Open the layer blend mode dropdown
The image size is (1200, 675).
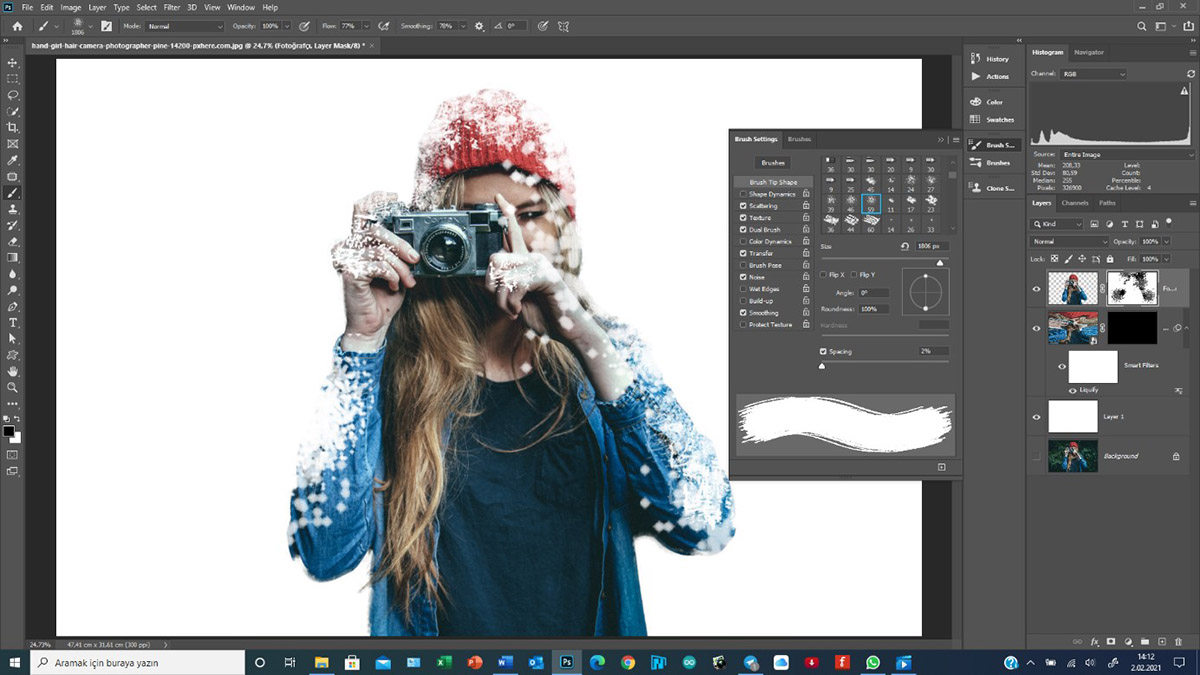(1069, 242)
